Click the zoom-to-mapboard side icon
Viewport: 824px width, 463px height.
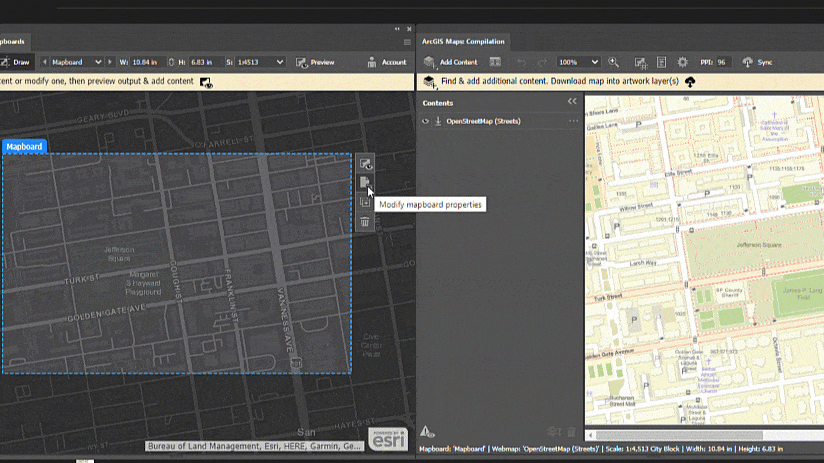[365, 202]
